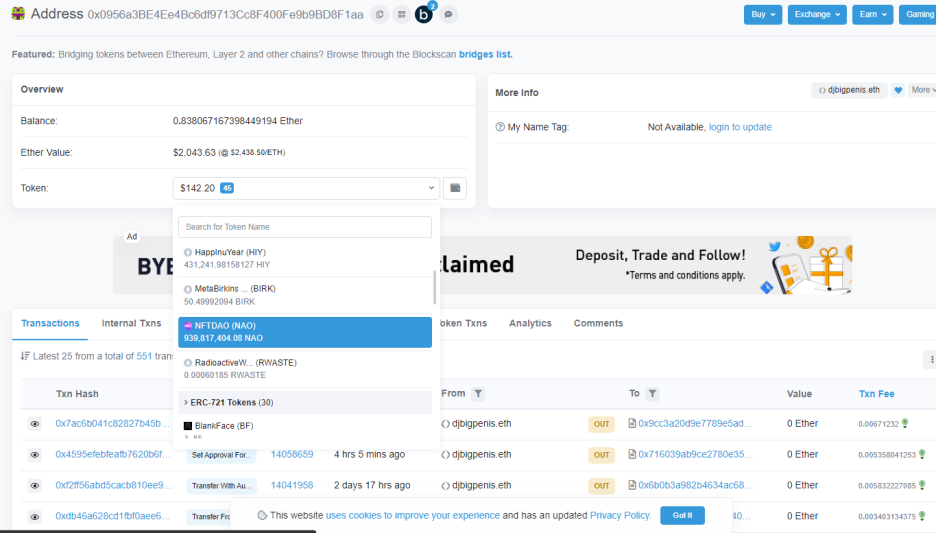
Task: Click the sort icon beside Latest 25
Action: (25, 356)
